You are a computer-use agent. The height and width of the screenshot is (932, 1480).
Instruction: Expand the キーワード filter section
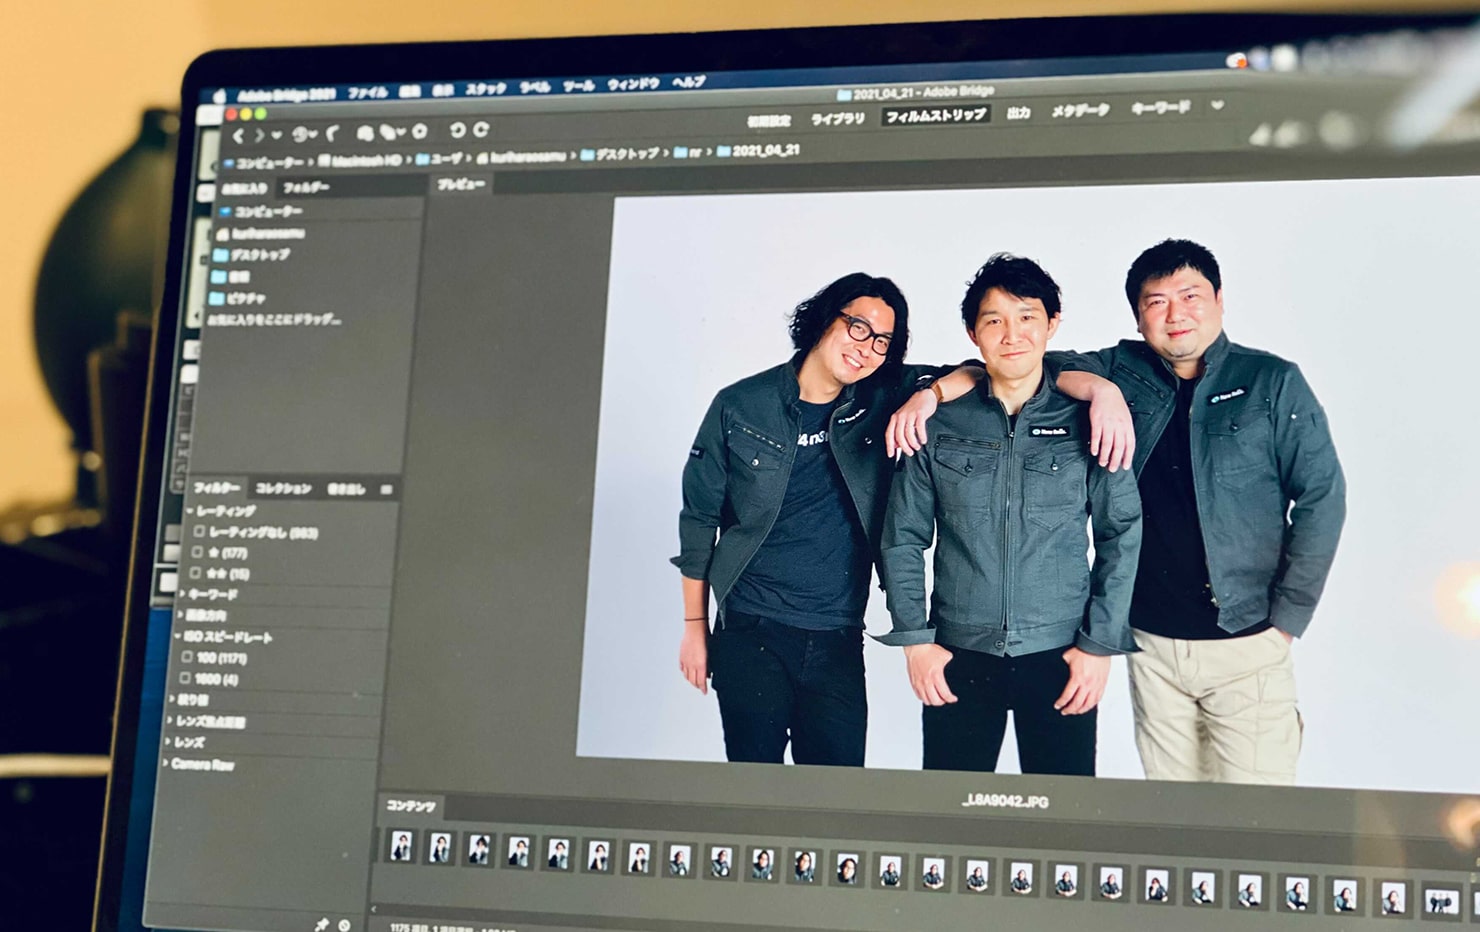pos(183,594)
